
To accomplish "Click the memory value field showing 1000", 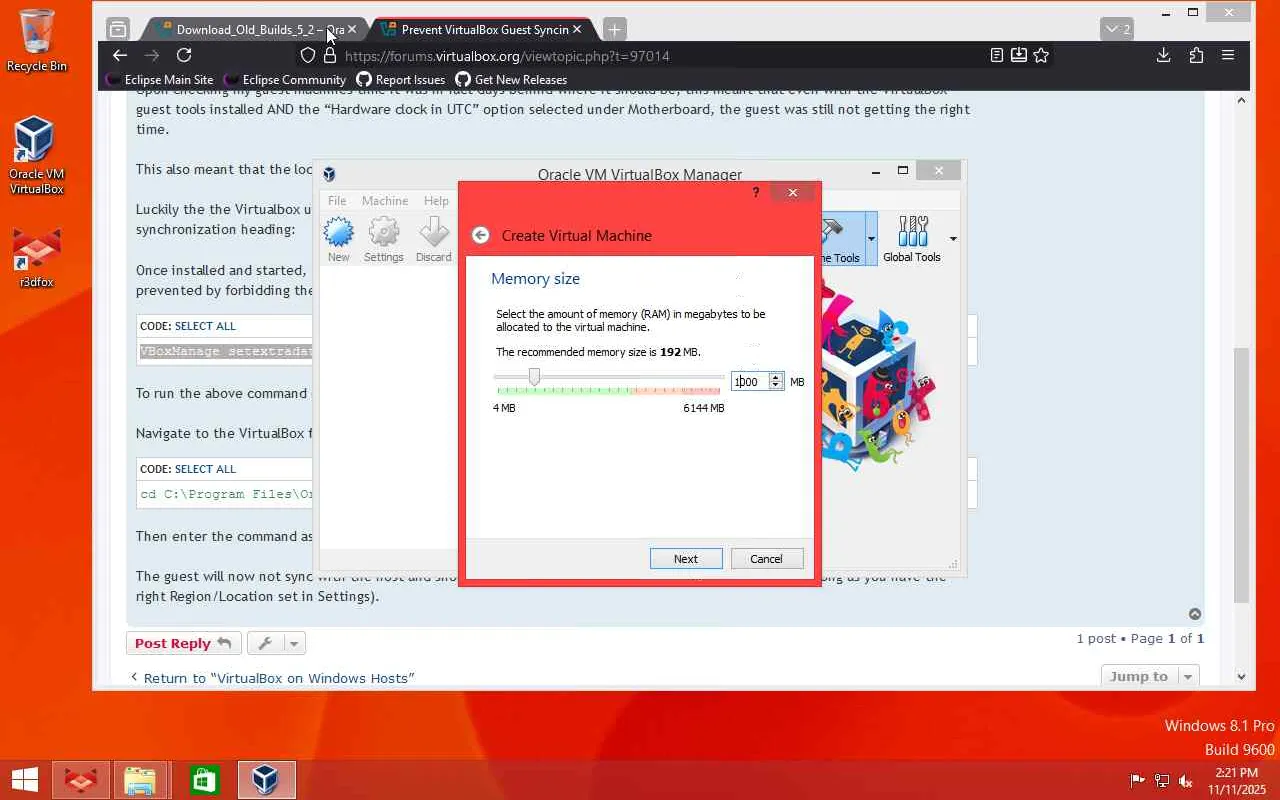I will coord(750,381).
